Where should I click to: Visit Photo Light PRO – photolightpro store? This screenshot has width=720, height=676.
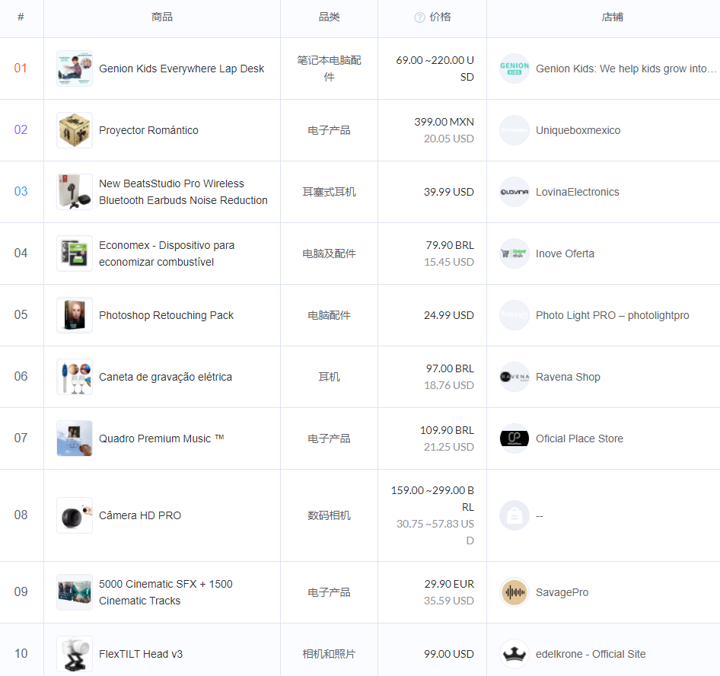(x=612, y=315)
